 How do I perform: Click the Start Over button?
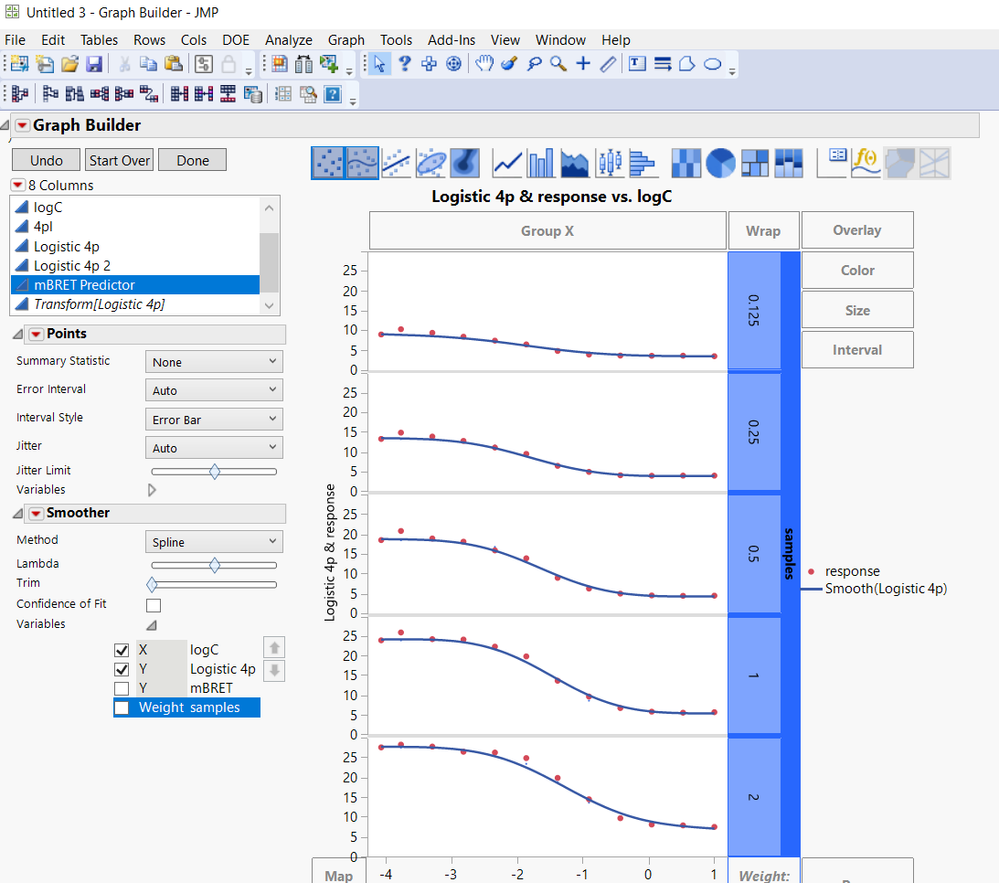119,159
